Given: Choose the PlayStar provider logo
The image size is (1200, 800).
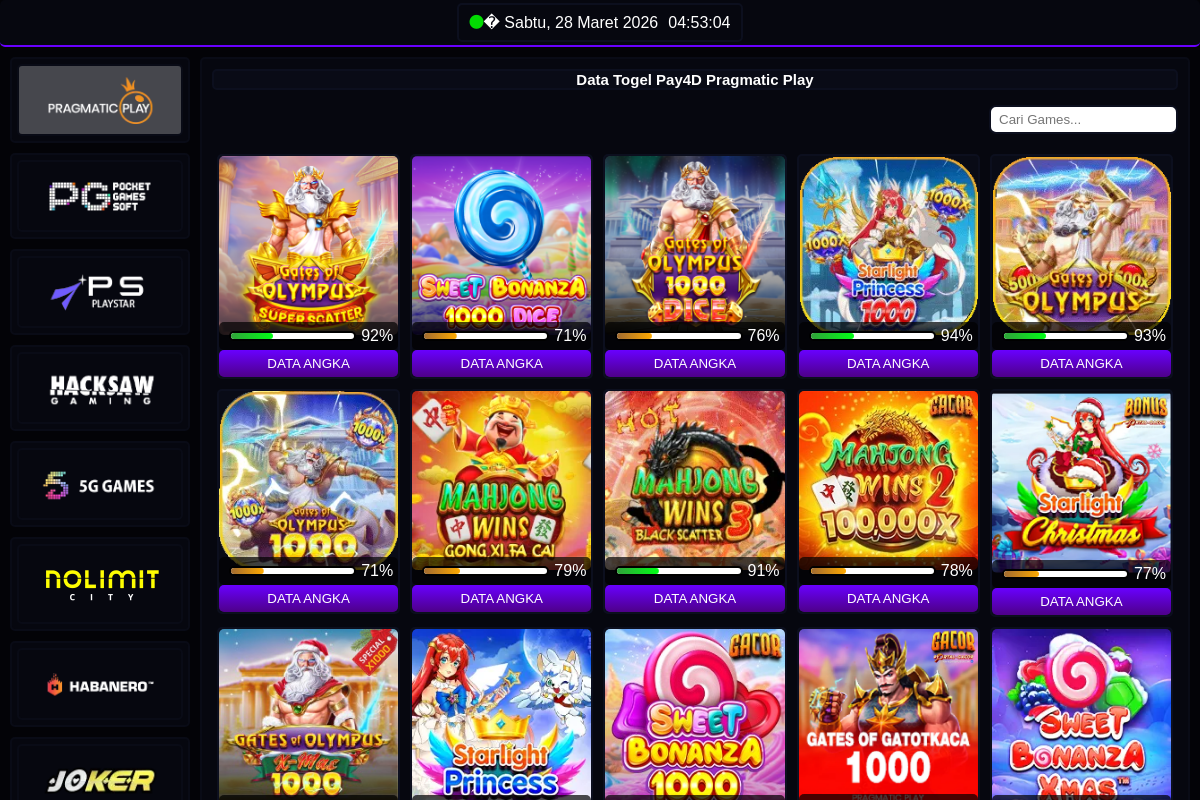Looking at the screenshot, I should 100,292.
